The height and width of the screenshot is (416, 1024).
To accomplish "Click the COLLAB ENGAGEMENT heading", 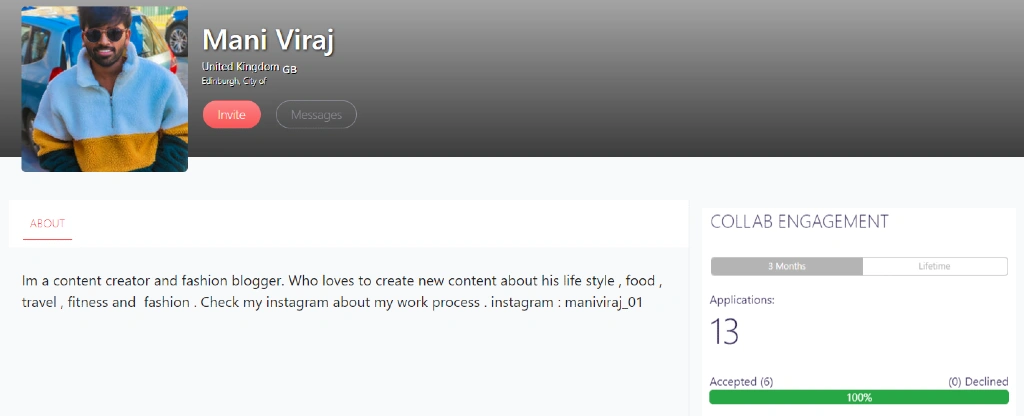I will point(799,222).
